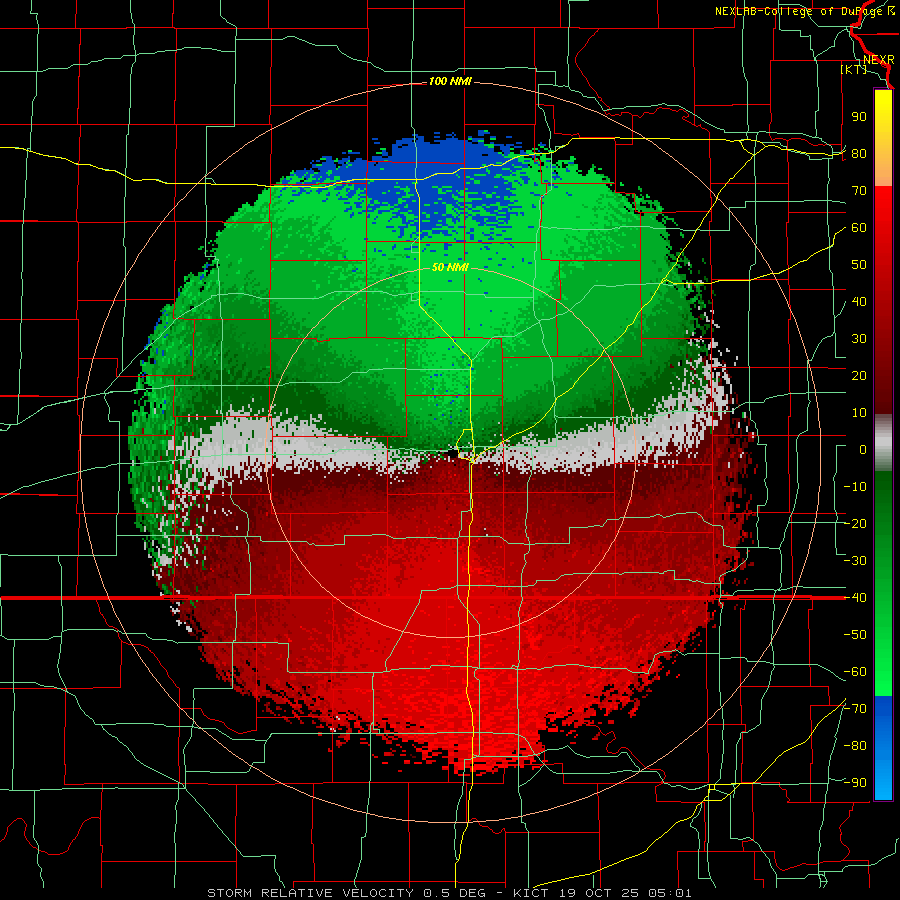Click the positive 80 scale label
Screen dimensions: 900x900
point(859,154)
